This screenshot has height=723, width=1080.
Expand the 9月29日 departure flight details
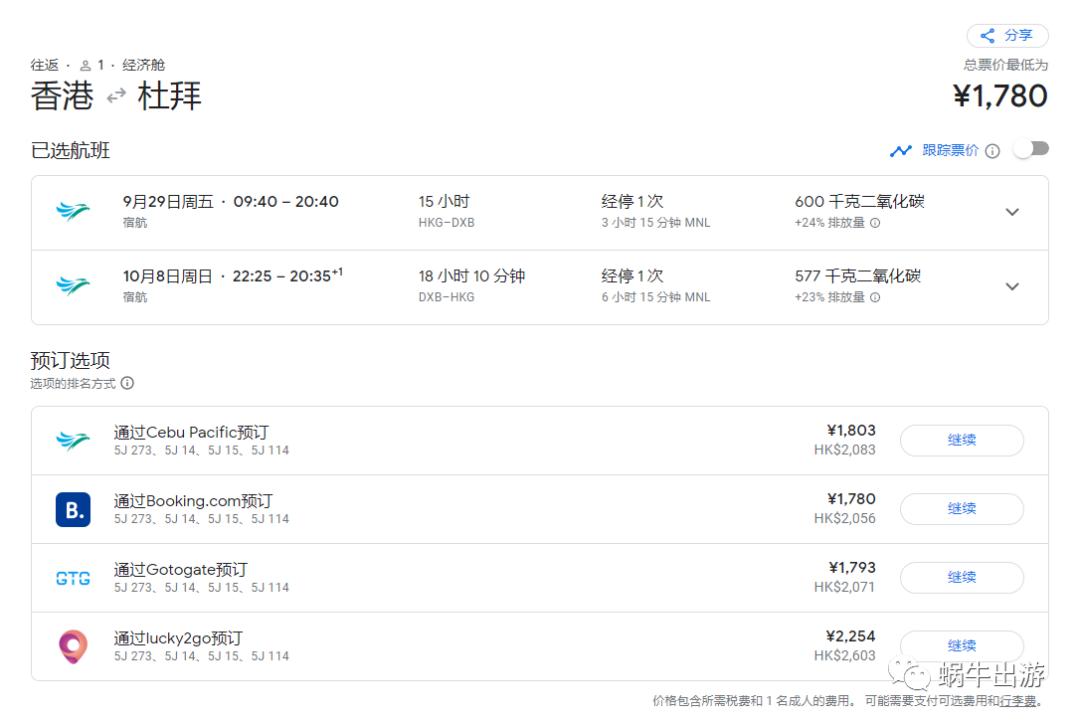(x=1012, y=212)
